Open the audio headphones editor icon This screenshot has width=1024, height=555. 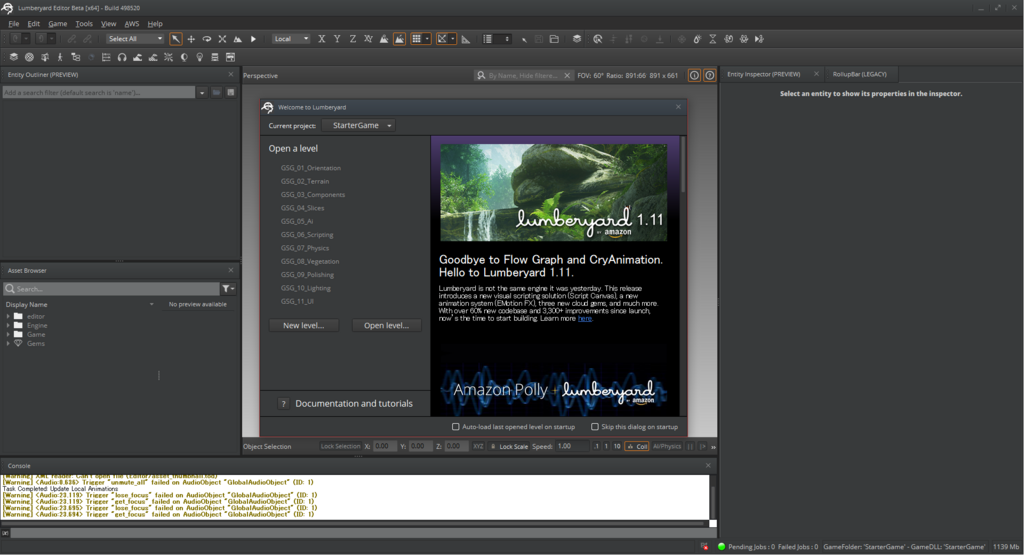[x=121, y=57]
